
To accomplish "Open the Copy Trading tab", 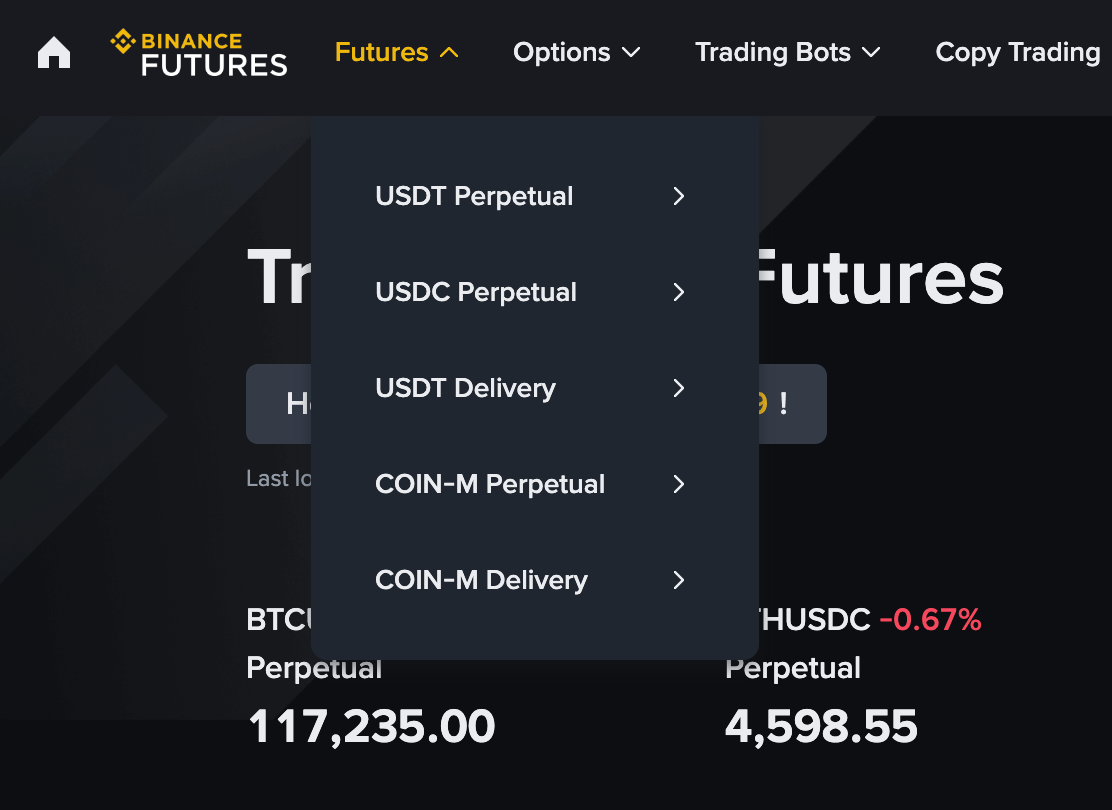I will pos(1017,52).
